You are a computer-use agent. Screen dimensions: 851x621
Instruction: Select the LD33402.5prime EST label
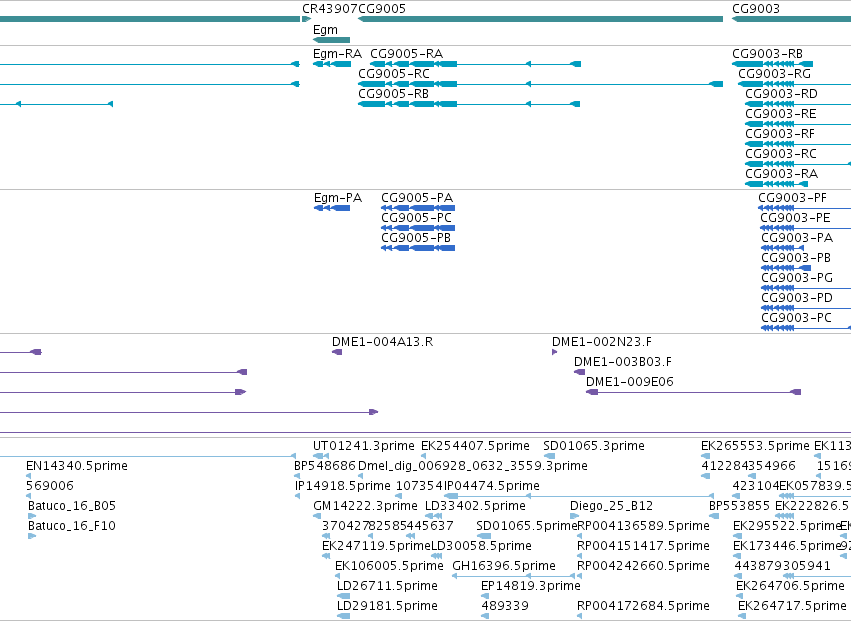tap(475, 506)
